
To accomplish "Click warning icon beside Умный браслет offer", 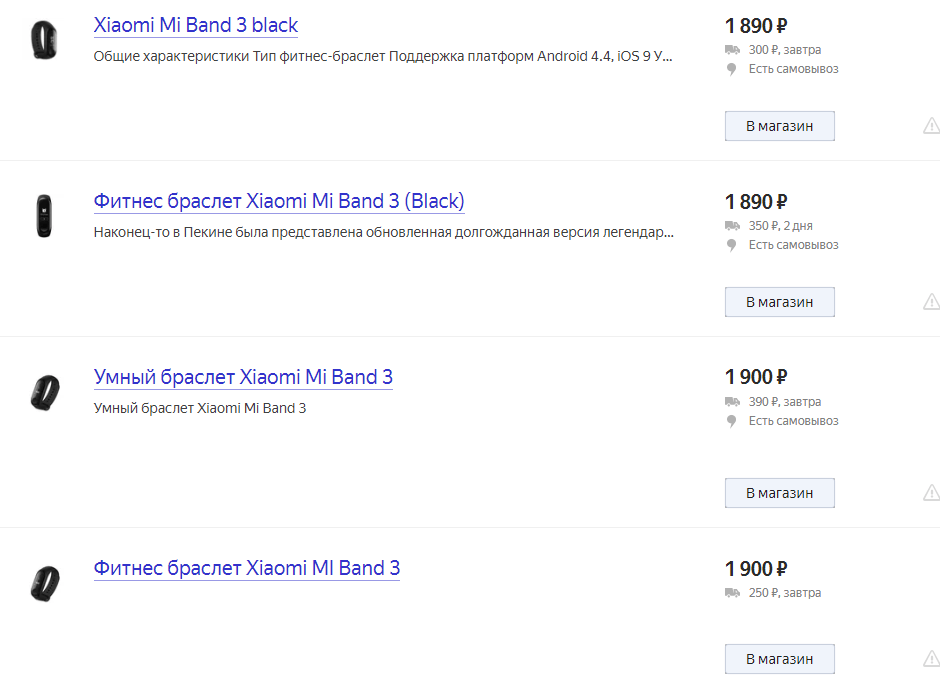I will (931, 493).
